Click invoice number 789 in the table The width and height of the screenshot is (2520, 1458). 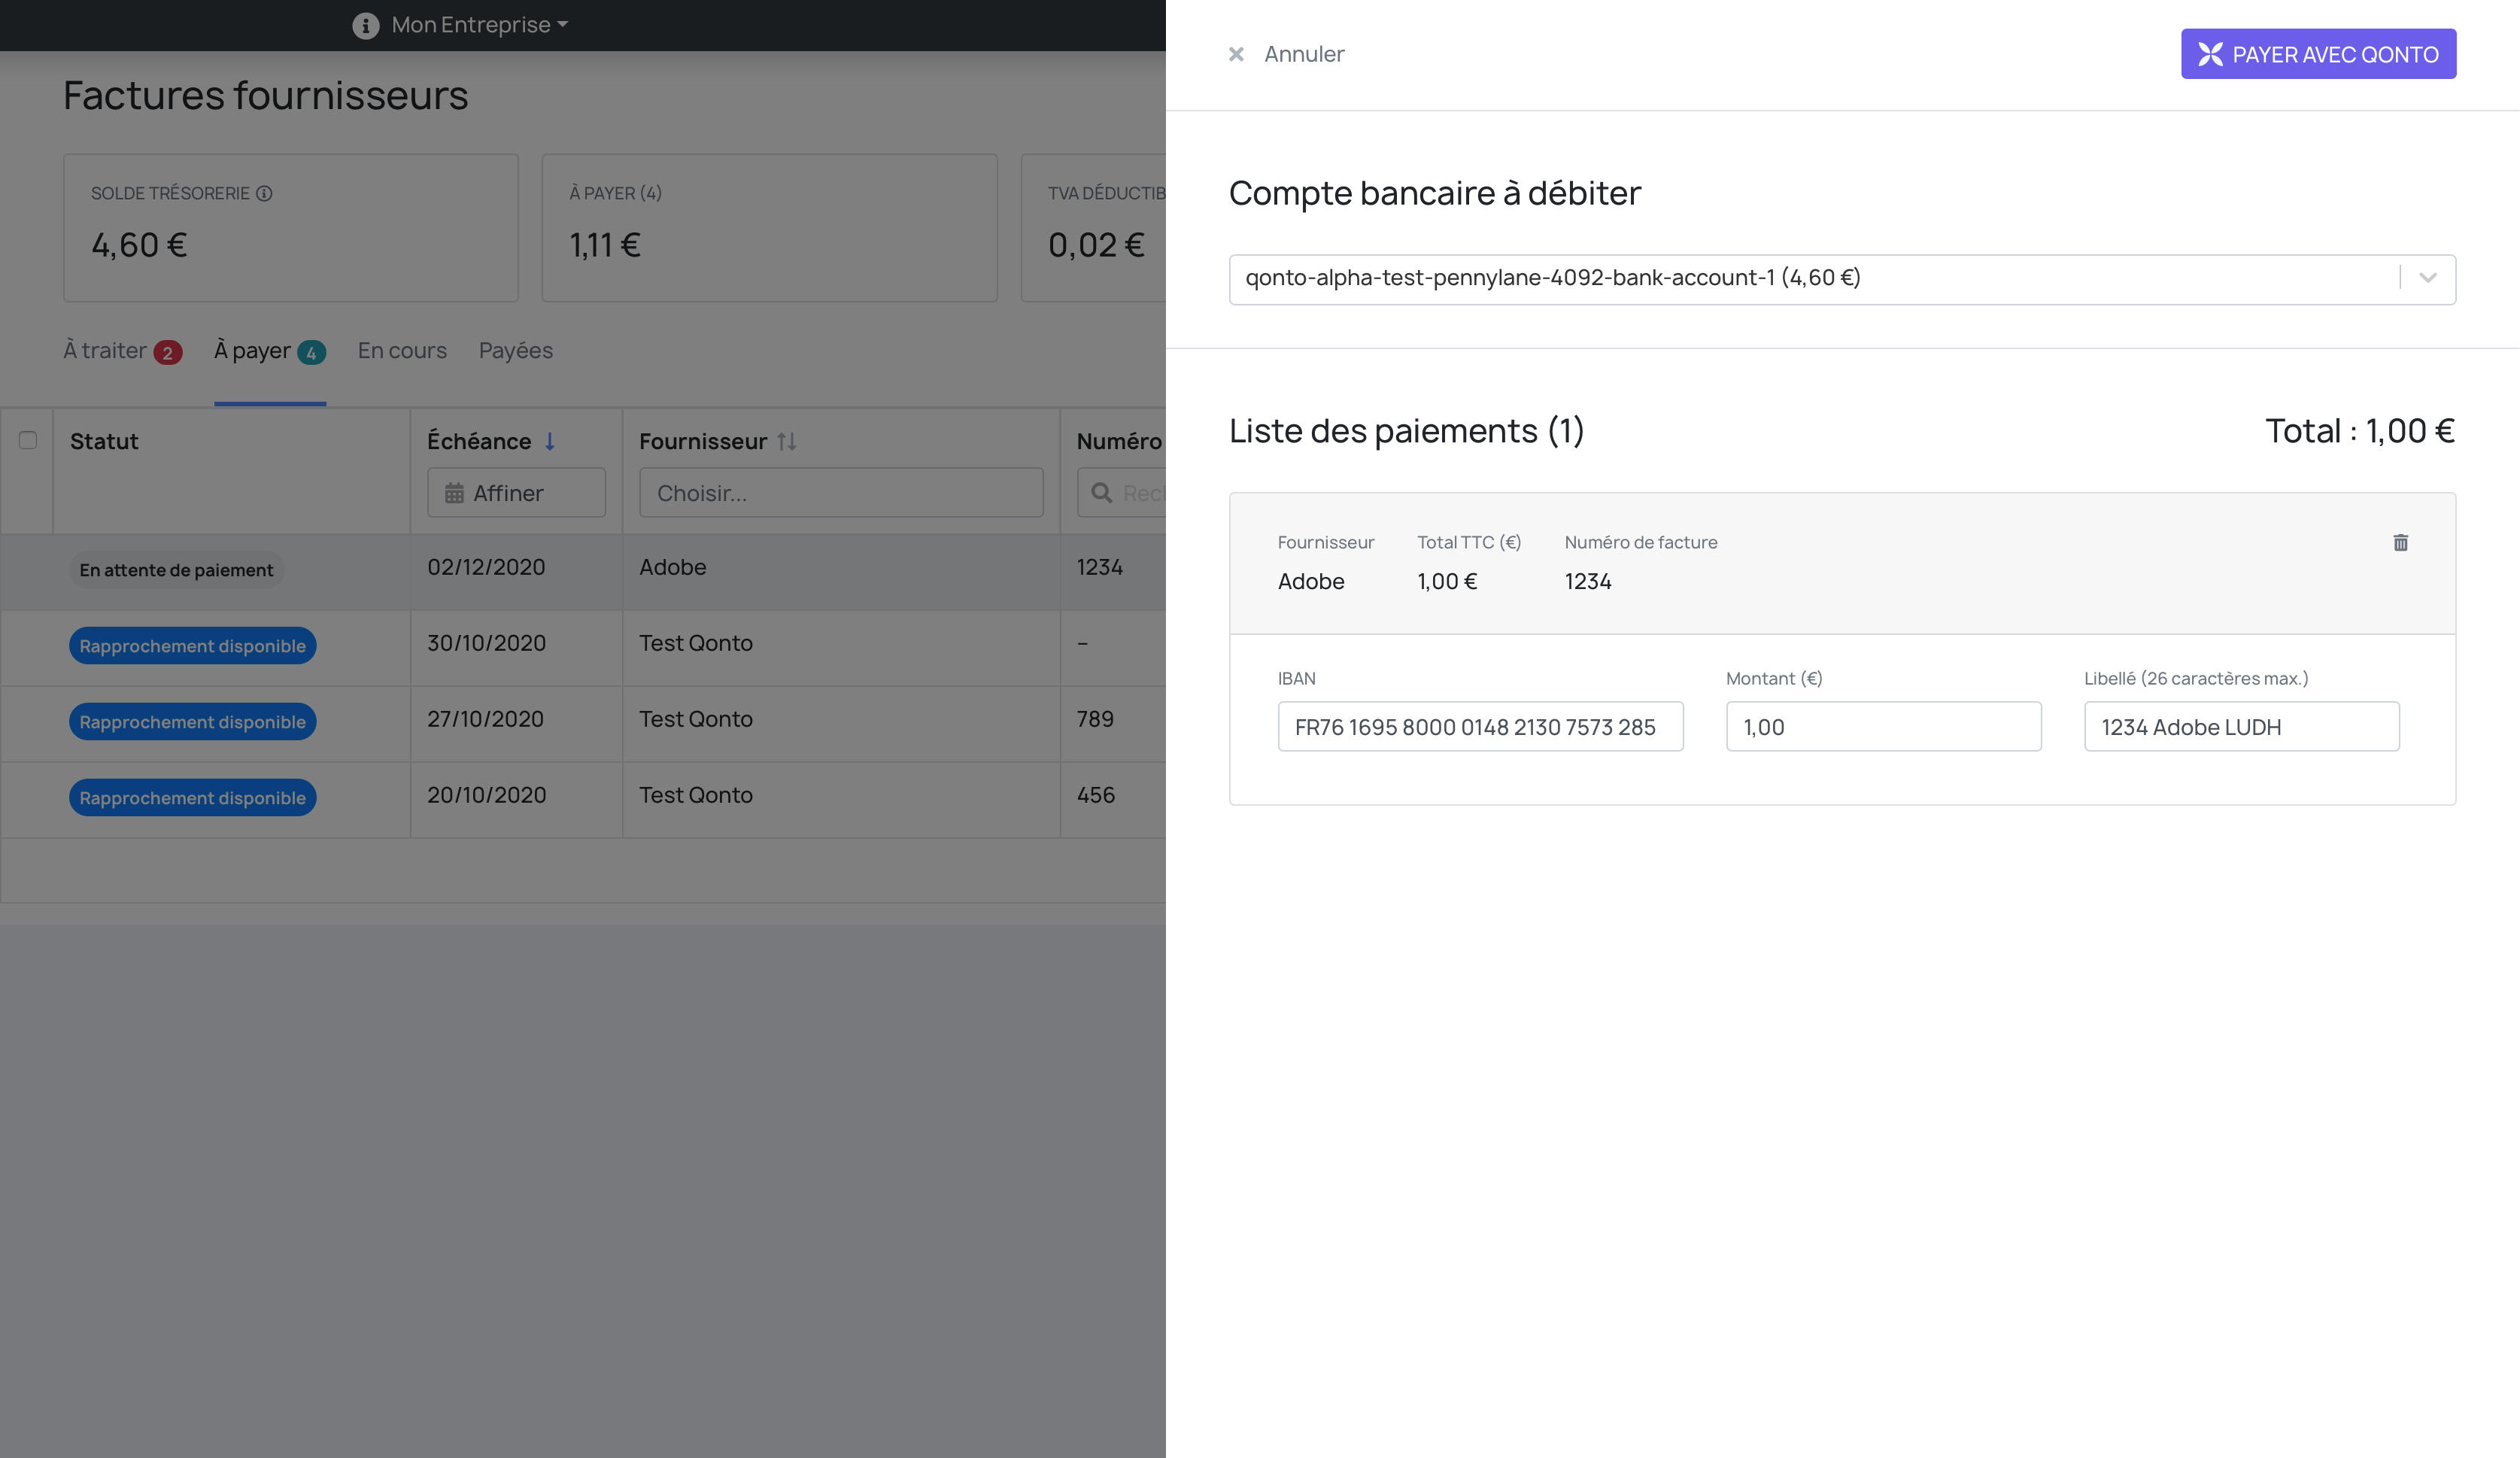point(1095,719)
